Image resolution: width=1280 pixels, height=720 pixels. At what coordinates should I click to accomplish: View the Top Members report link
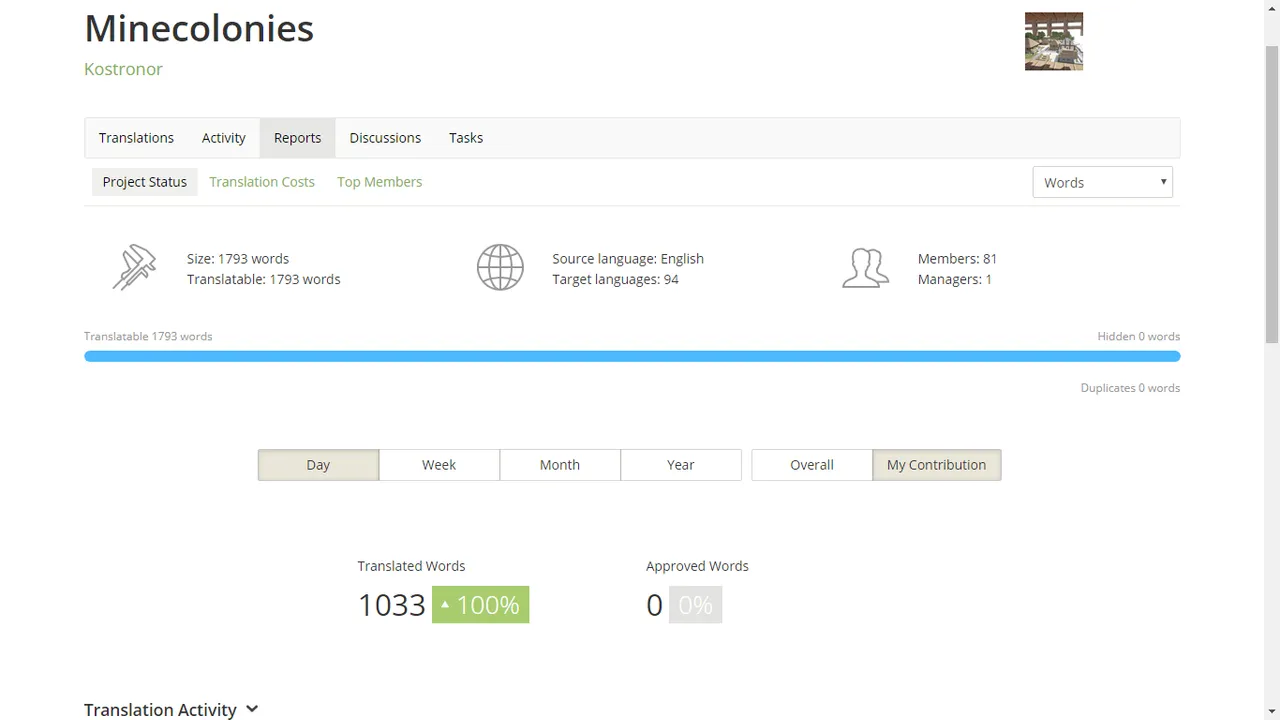[x=380, y=182]
